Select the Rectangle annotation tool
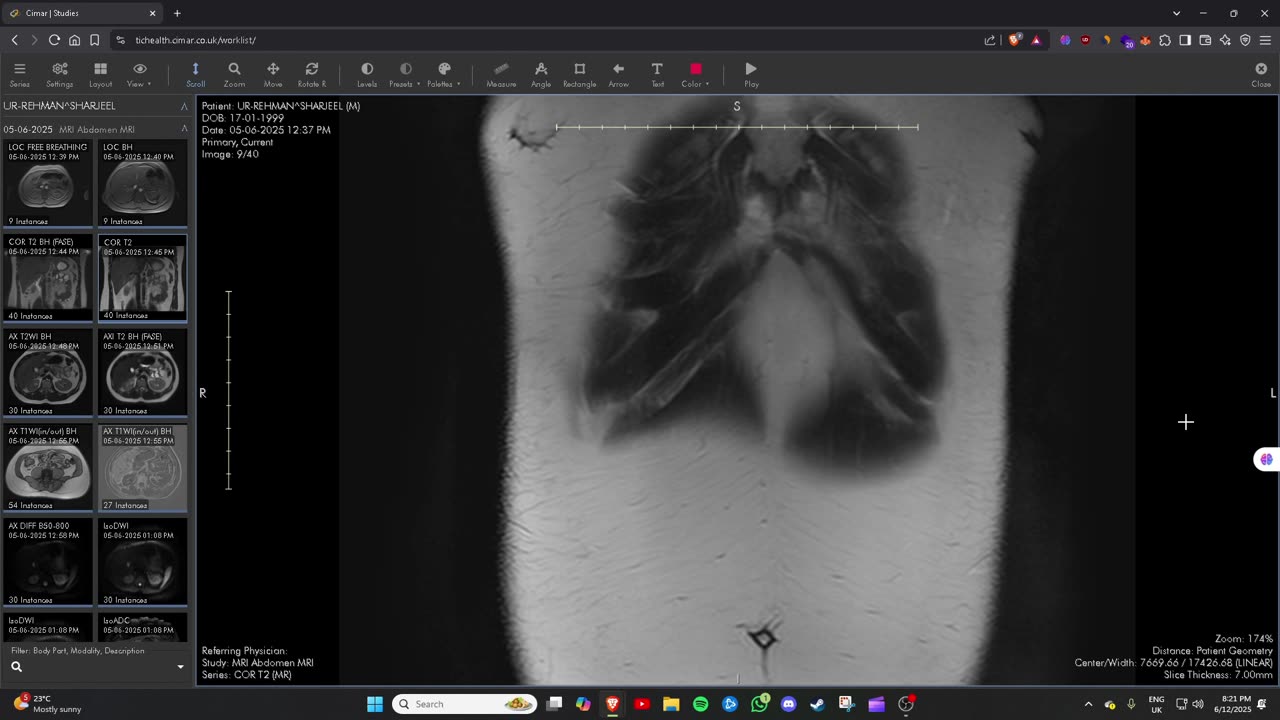Screen dimensions: 1280x720 (x=579, y=75)
